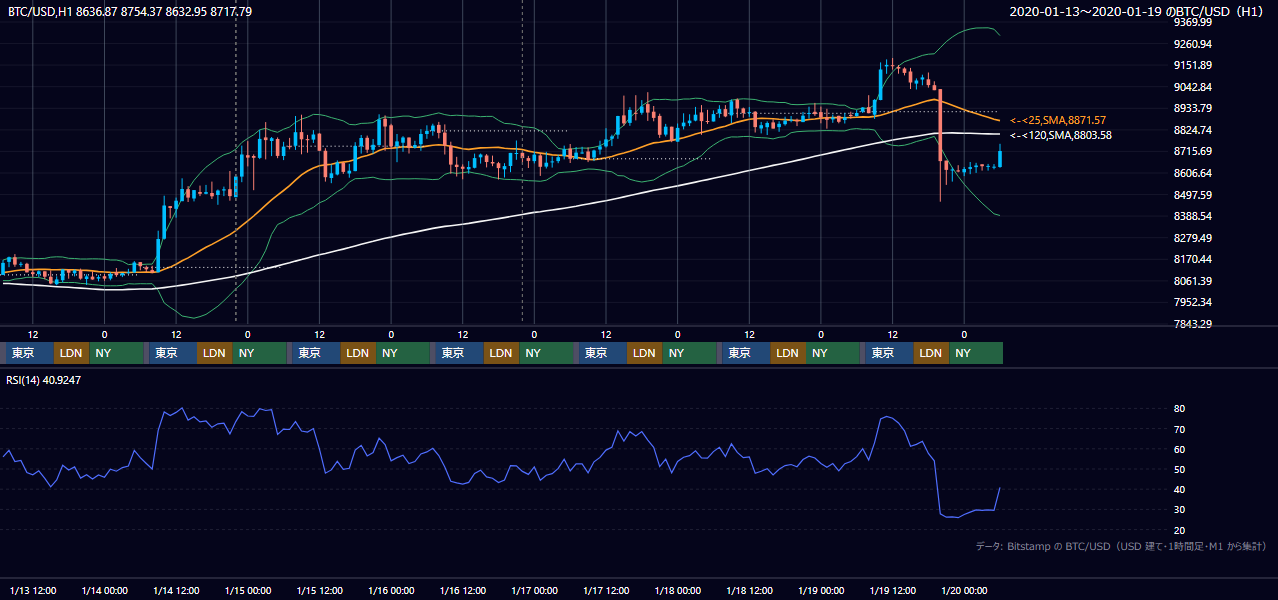
Task: Select the 1/16 00:00 time axis label
Action: (x=391, y=590)
